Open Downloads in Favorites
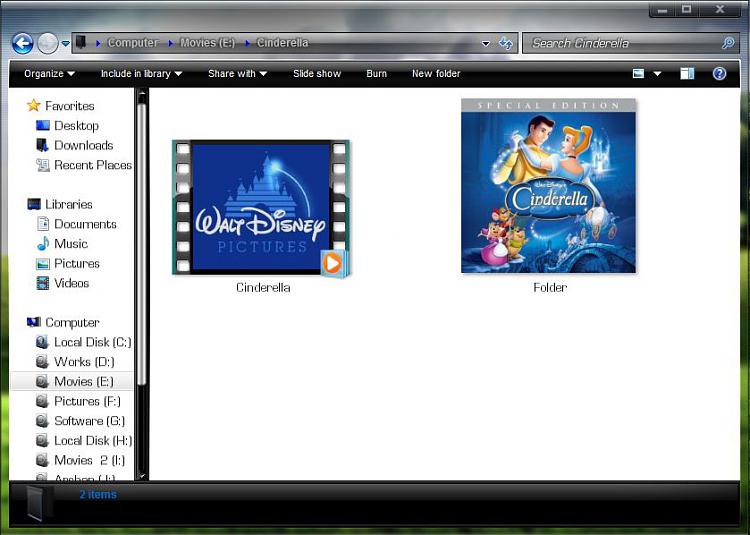This screenshot has width=750, height=535. [x=84, y=145]
